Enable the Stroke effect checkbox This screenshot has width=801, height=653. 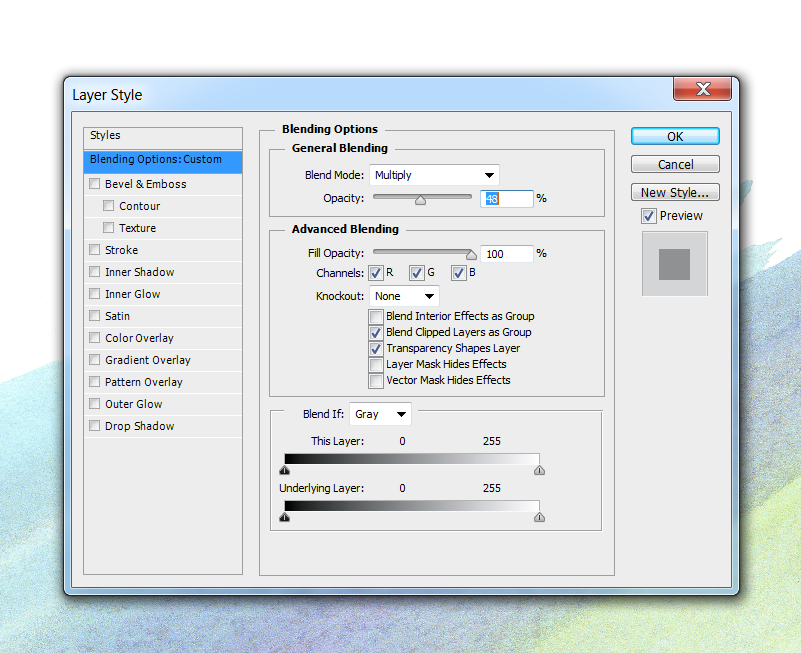(x=95, y=249)
